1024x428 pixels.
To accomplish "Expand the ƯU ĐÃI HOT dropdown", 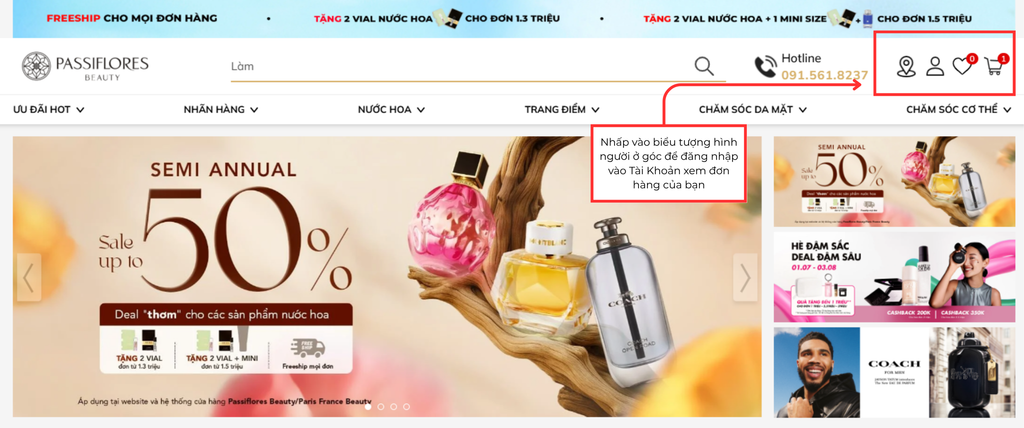I will click(x=48, y=110).
